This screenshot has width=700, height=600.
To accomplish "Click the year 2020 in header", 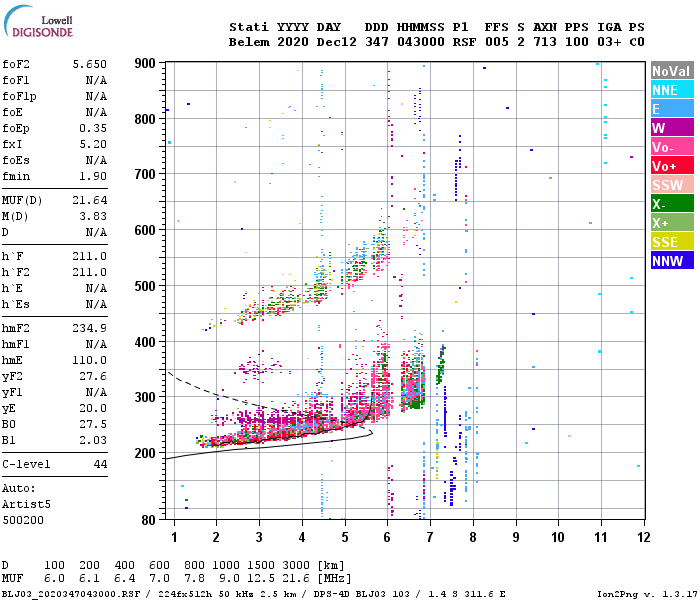I will pos(293,42).
